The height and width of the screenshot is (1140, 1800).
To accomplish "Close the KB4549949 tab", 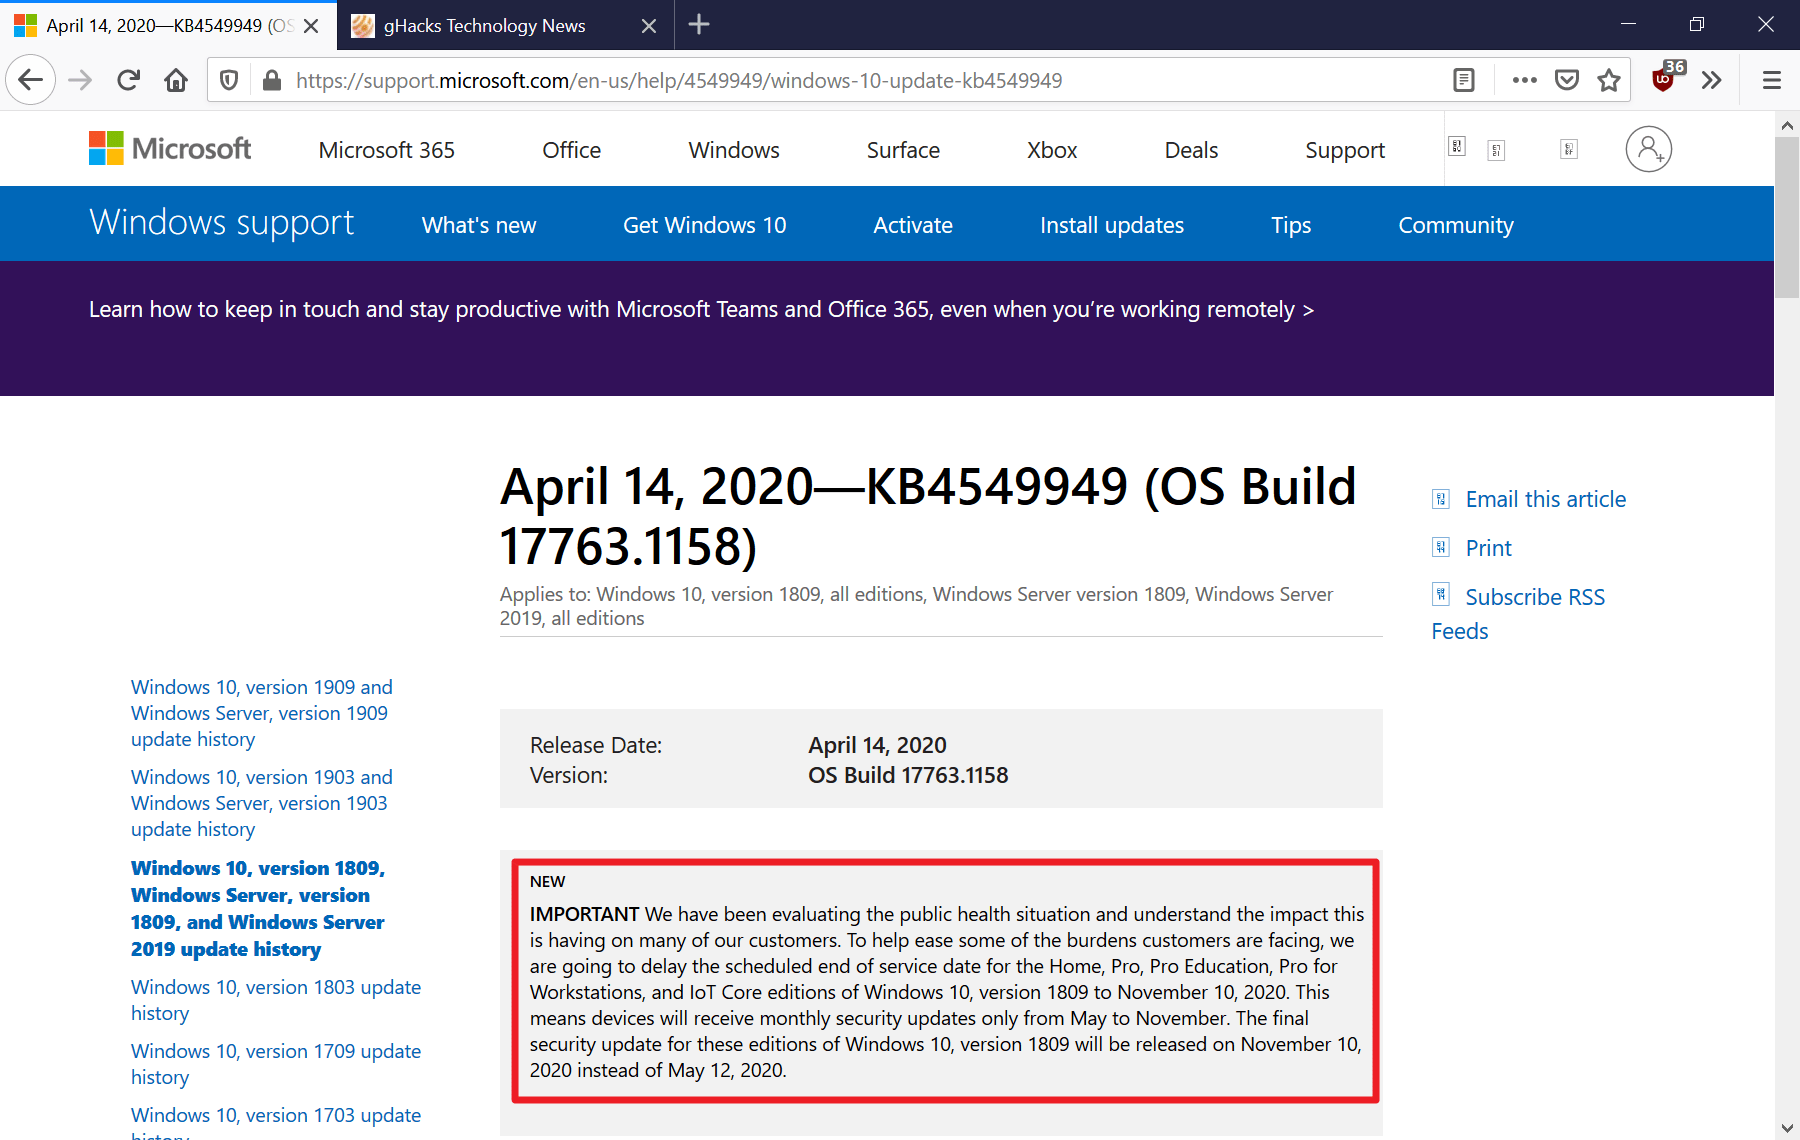I will point(311,26).
